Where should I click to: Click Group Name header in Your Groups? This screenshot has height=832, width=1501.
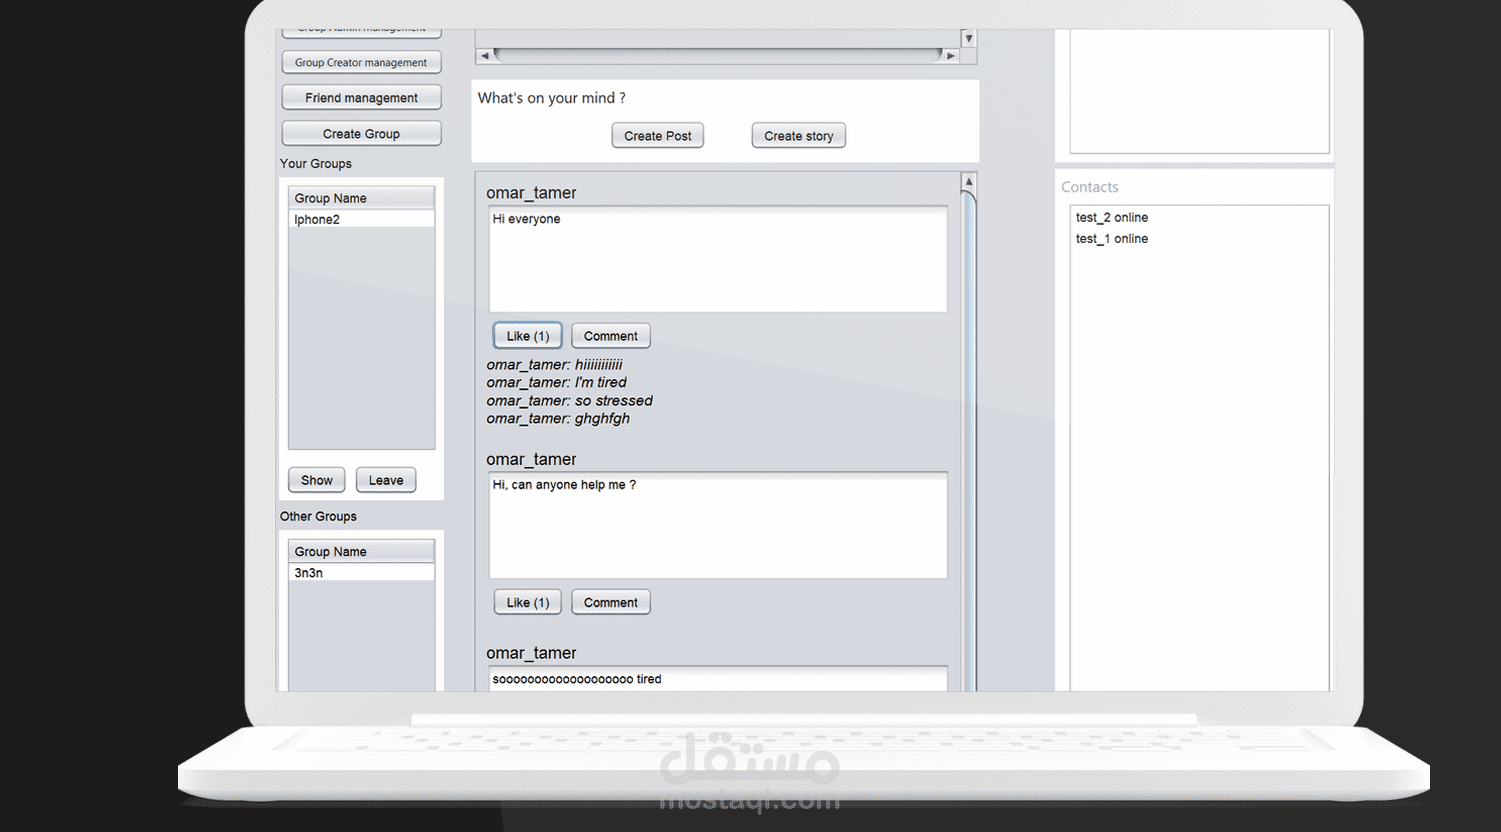point(361,198)
